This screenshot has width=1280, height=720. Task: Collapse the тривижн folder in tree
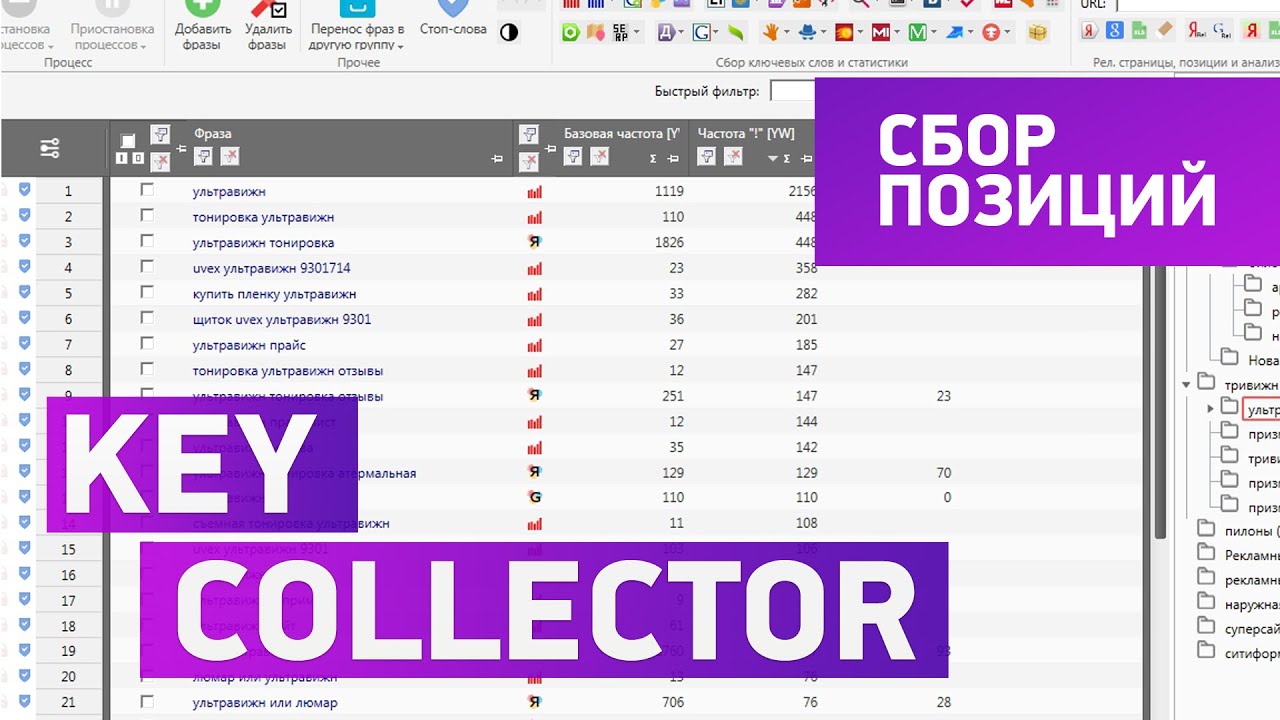pyautogui.click(x=1187, y=384)
